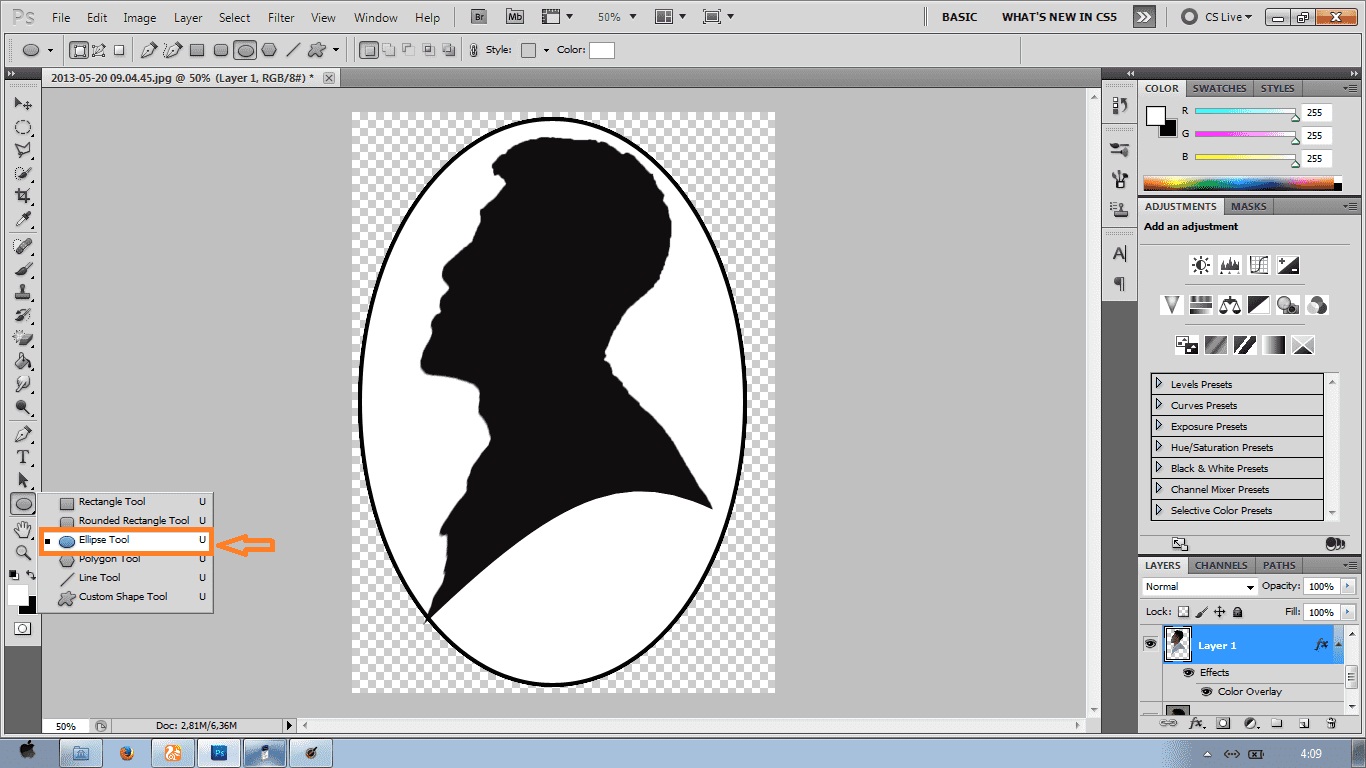1366x768 pixels.
Task: Hide Layer 1 with its eye icon
Action: pyautogui.click(x=1150, y=645)
